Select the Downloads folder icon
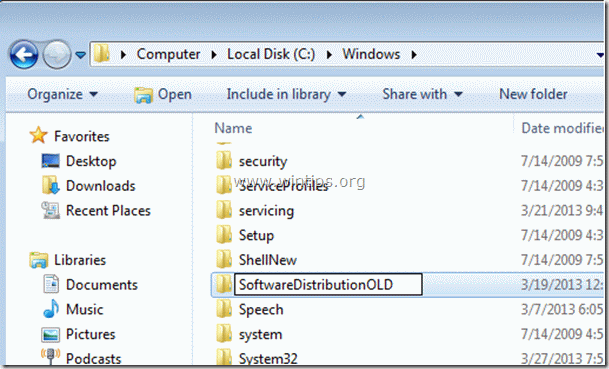 point(50,186)
